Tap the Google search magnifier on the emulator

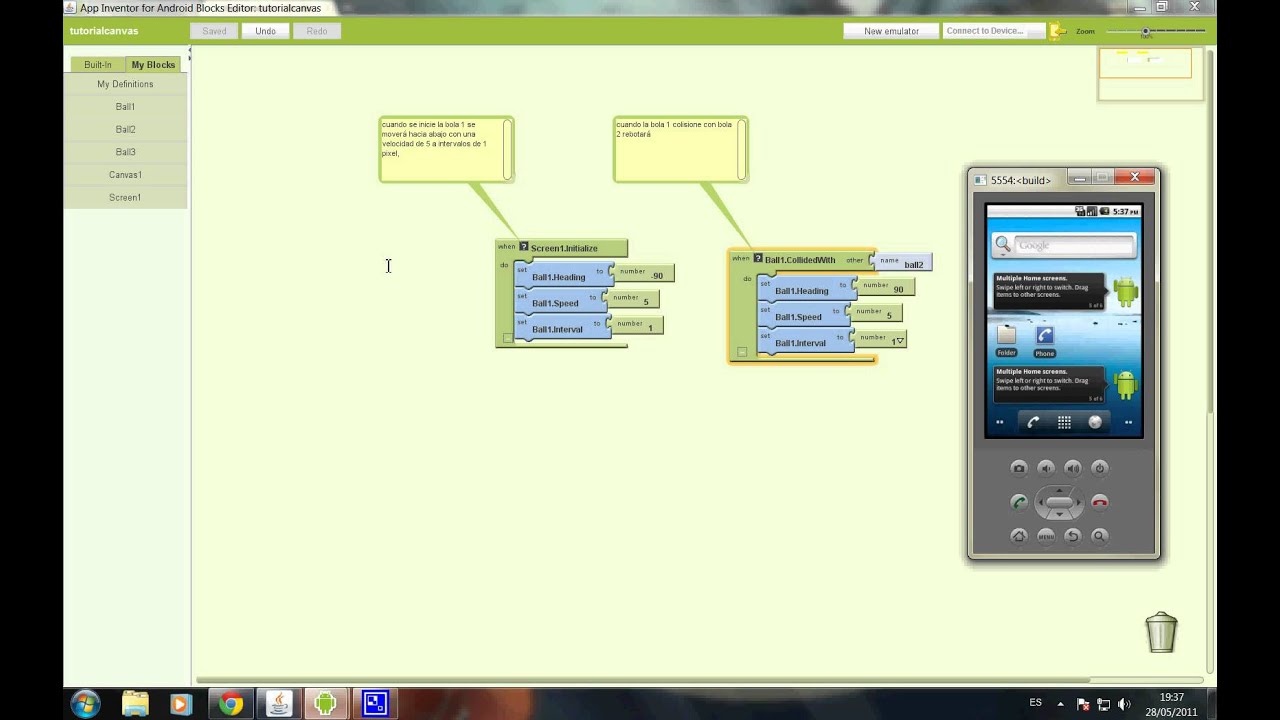pos(1003,245)
